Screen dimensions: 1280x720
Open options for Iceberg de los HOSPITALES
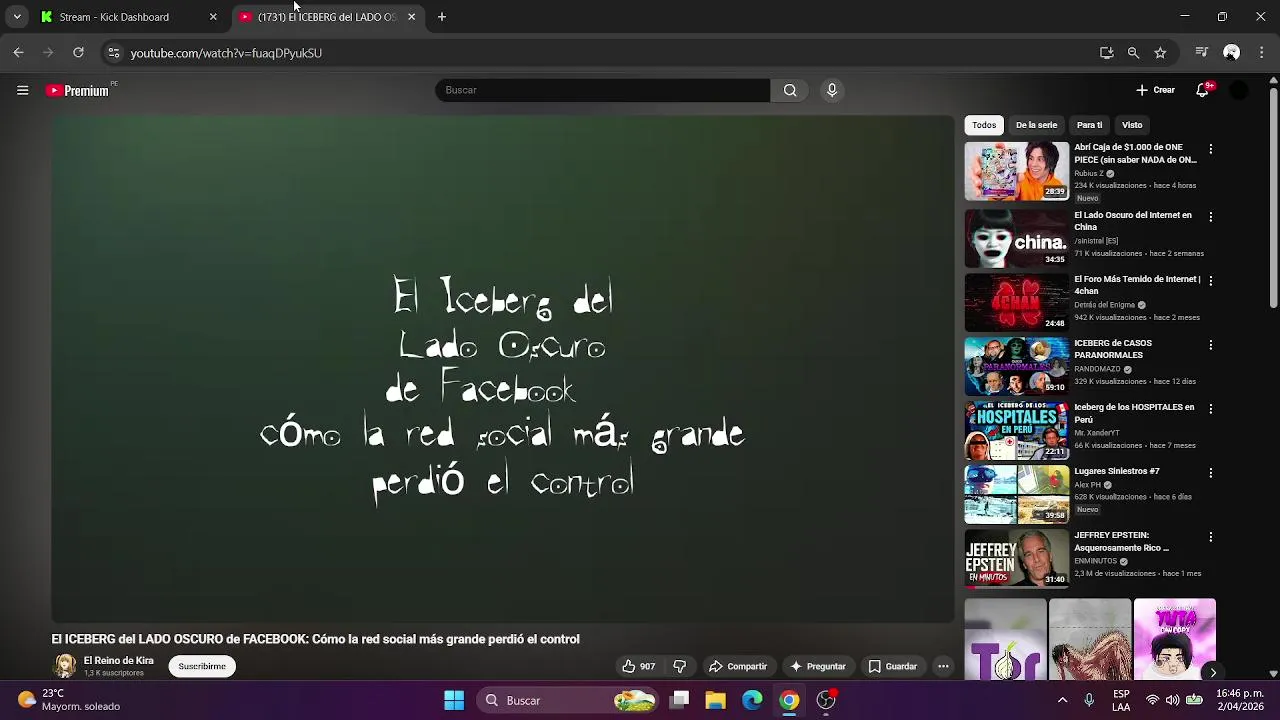pyautogui.click(x=1210, y=409)
